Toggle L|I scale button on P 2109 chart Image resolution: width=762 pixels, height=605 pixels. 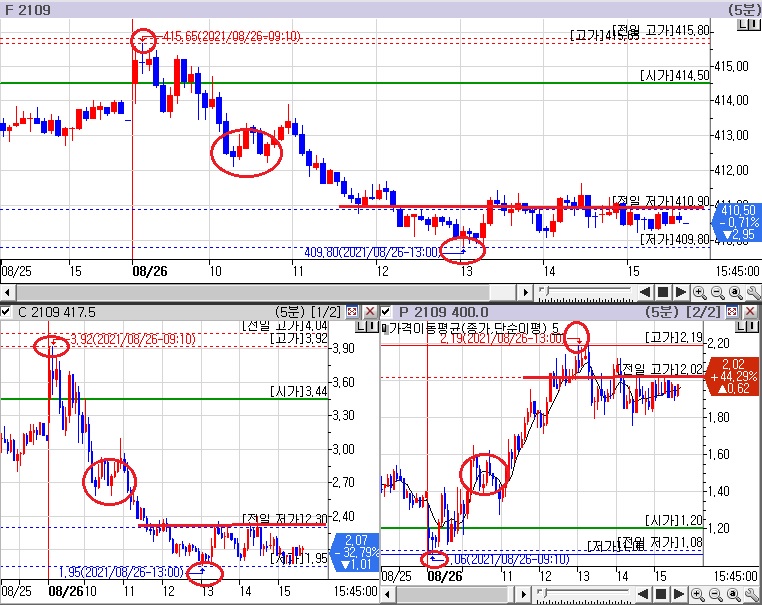(748, 327)
